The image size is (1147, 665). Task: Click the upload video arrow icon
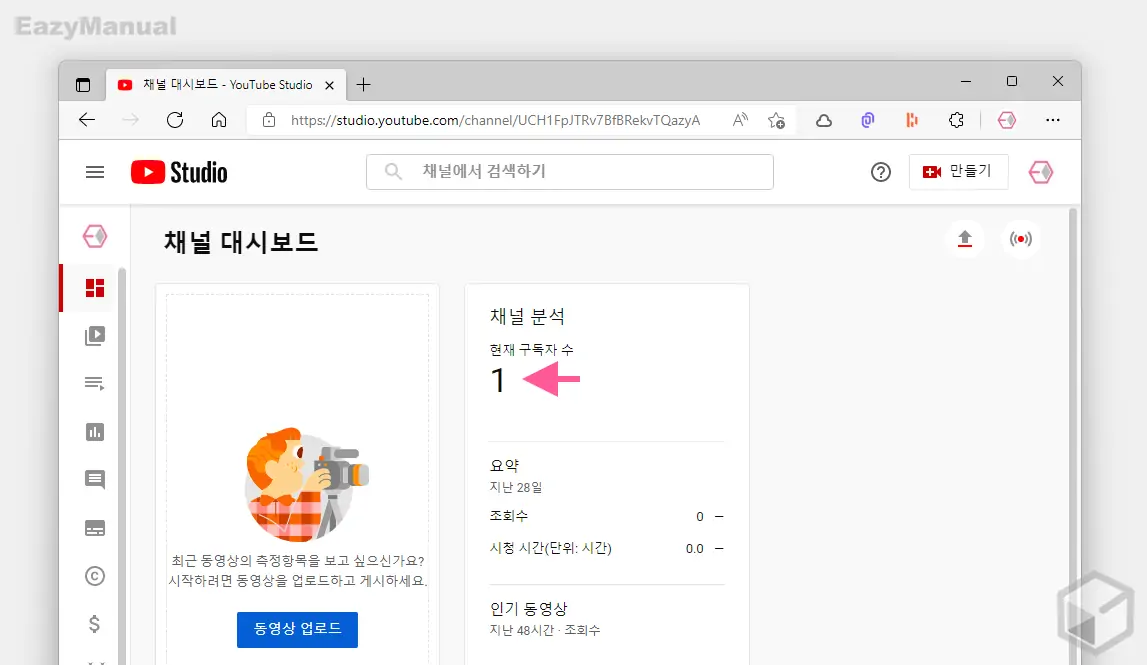pyautogui.click(x=965, y=239)
